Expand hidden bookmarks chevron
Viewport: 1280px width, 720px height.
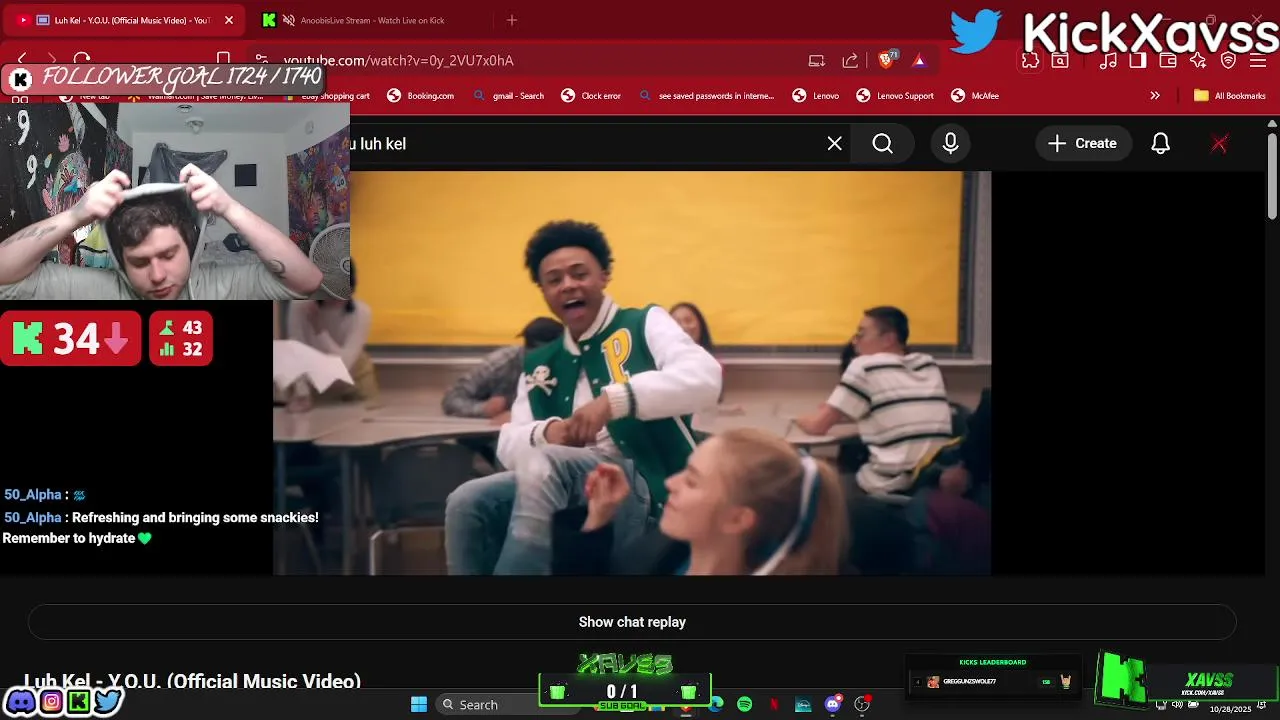1155,96
